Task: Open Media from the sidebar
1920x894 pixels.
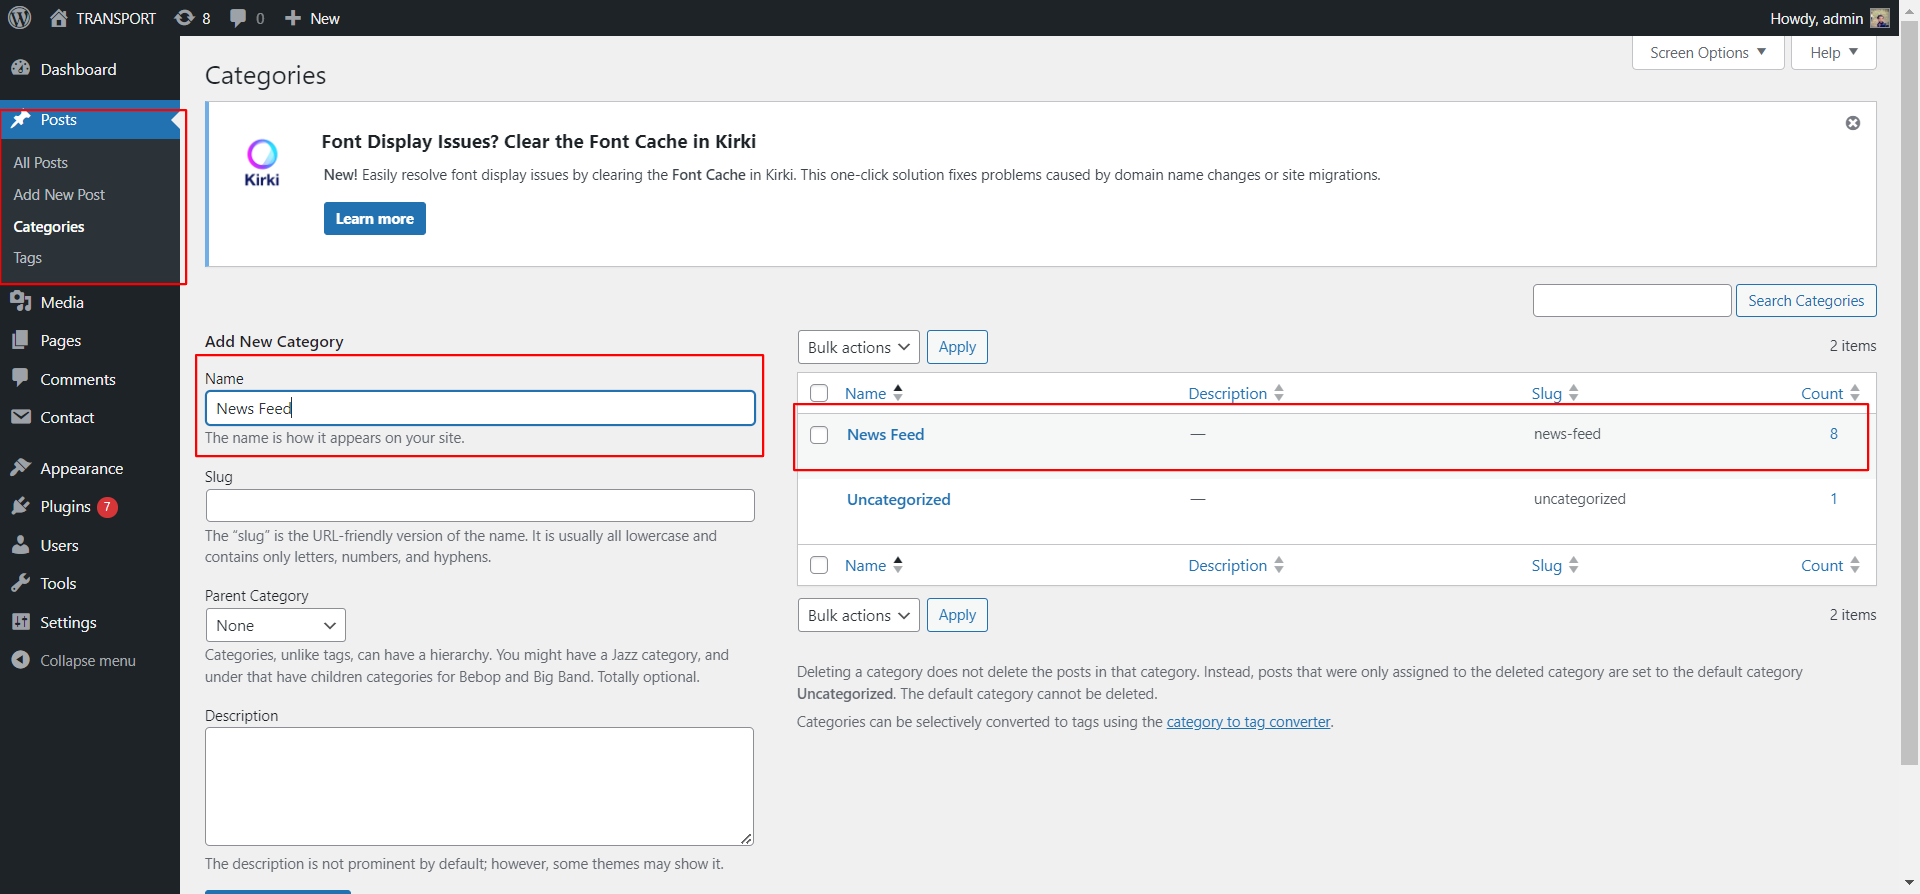Action: tap(61, 302)
